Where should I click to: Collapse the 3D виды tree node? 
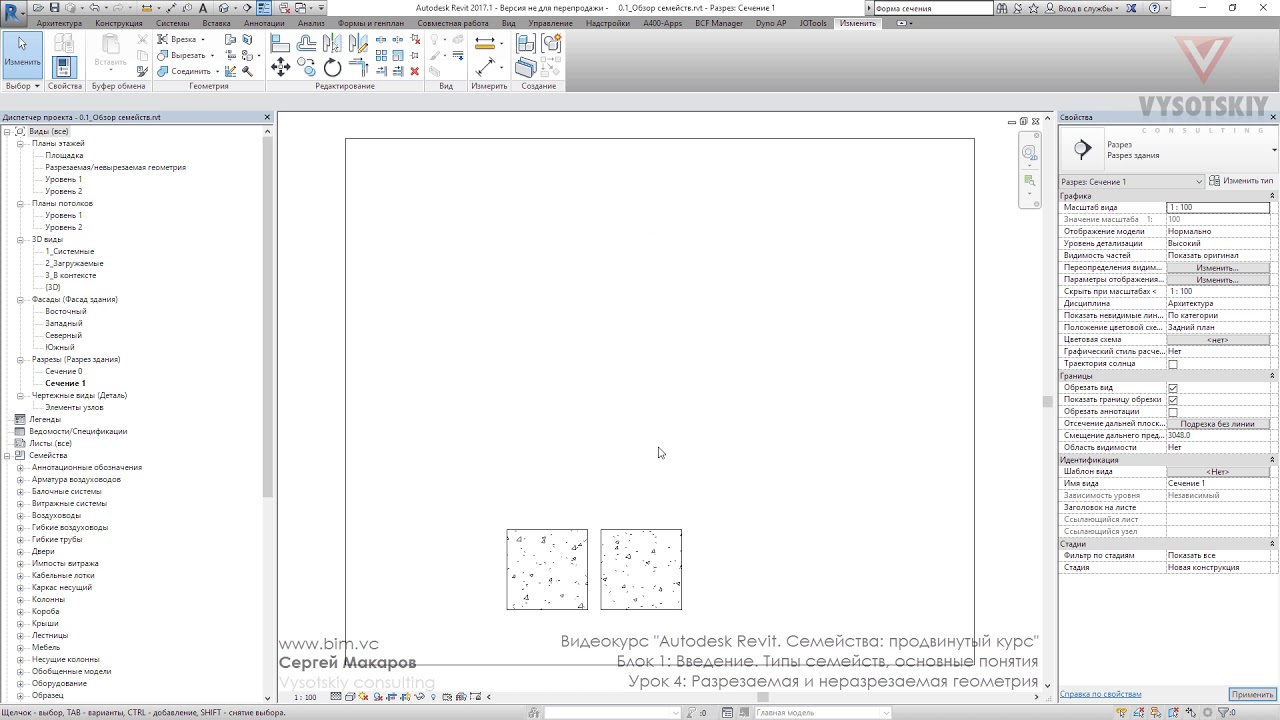20,239
